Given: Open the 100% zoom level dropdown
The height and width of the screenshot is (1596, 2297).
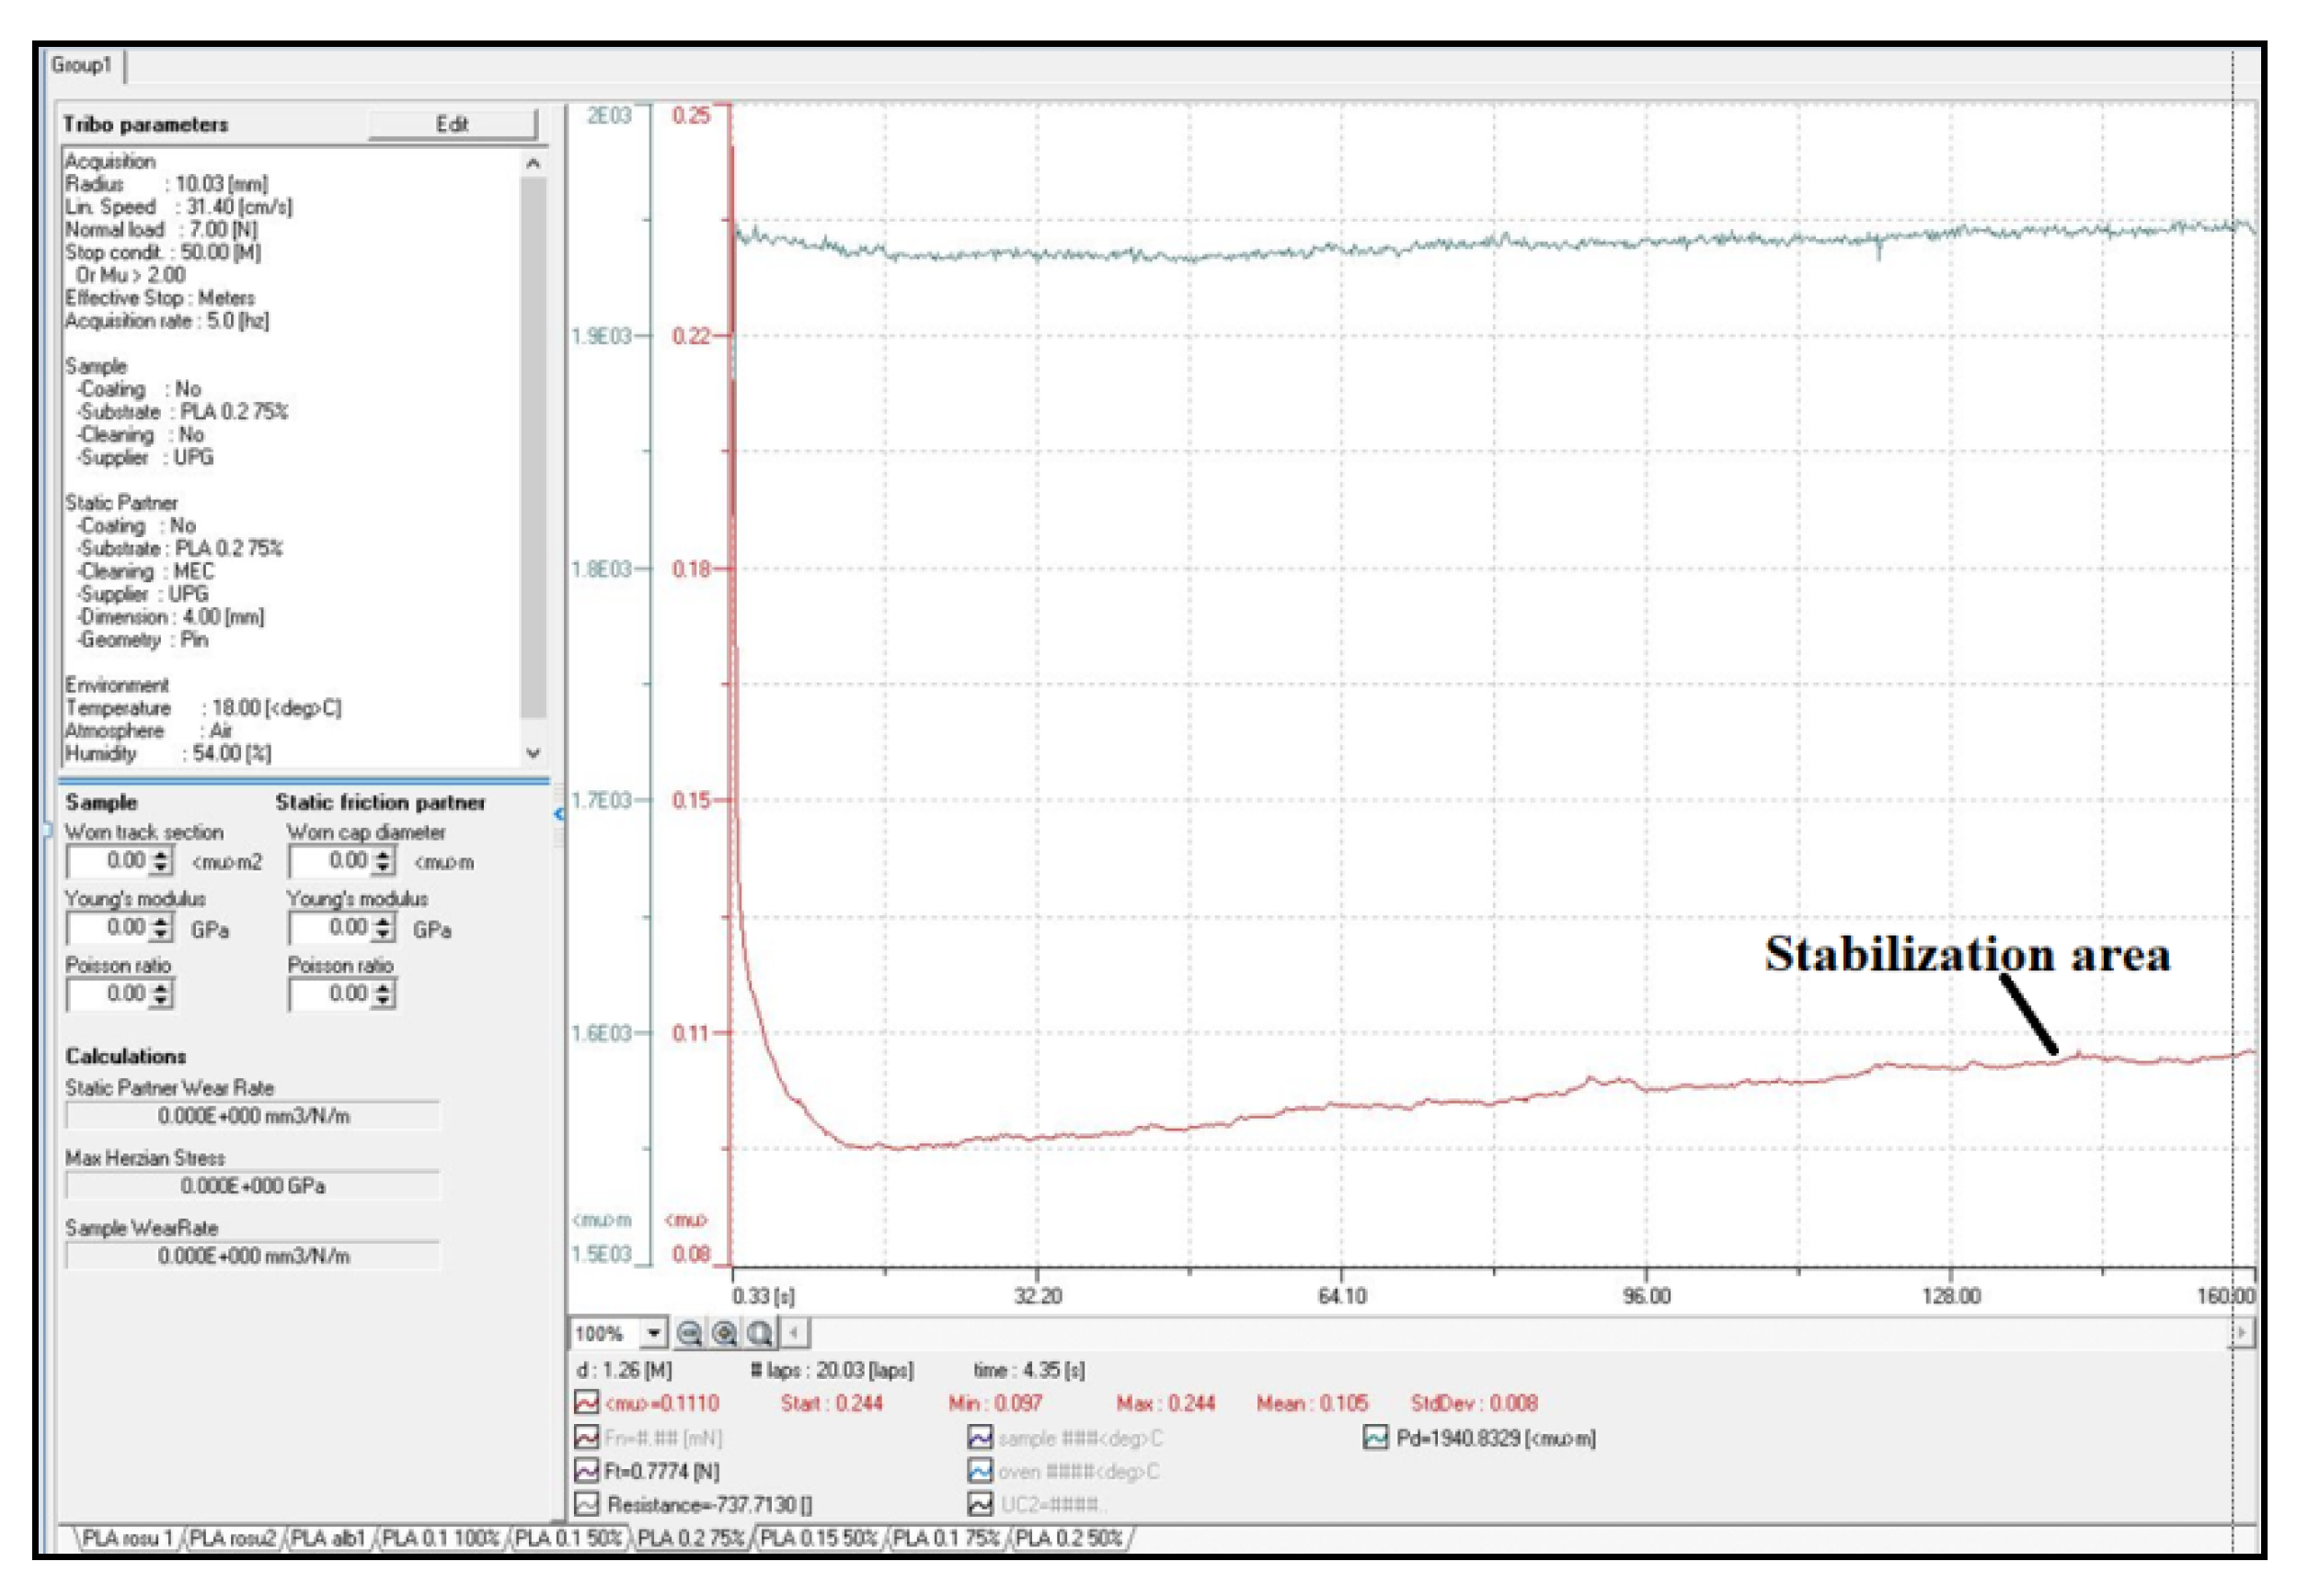Looking at the screenshot, I should coord(654,1333).
